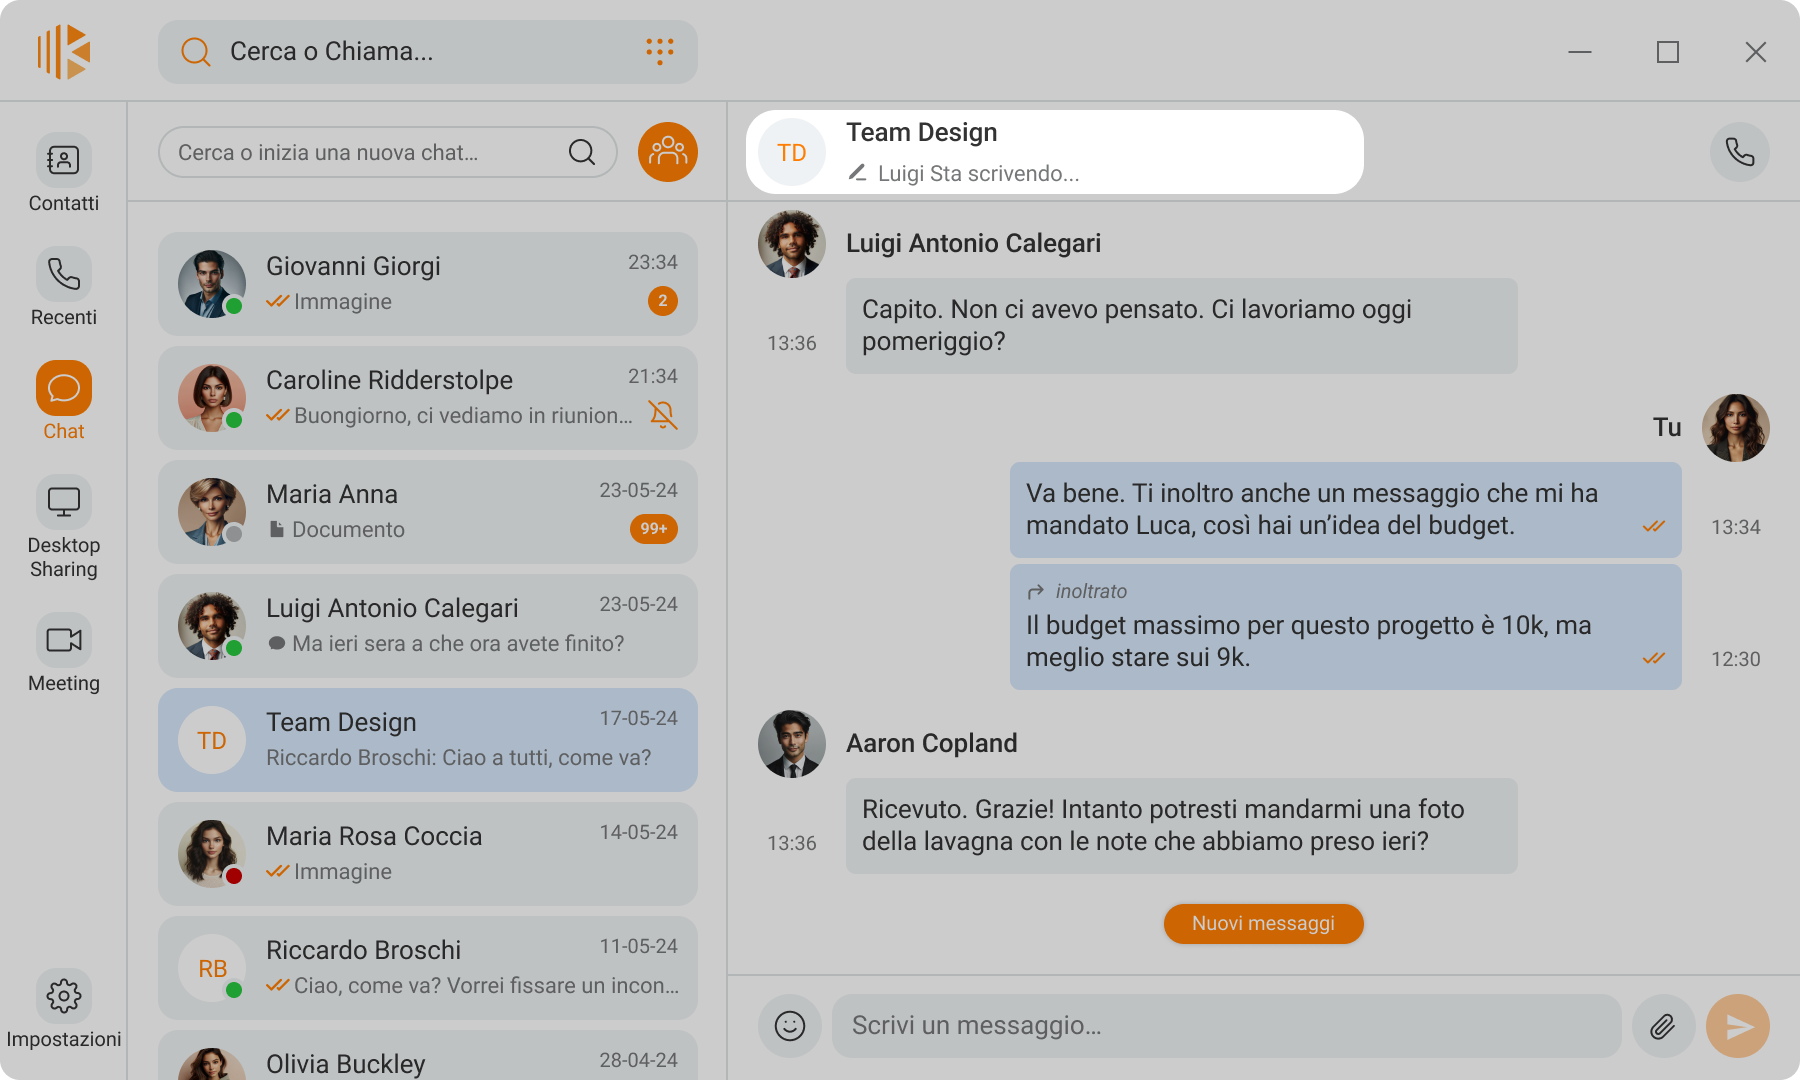
Task: Minimize the application window
Action: 1580,52
